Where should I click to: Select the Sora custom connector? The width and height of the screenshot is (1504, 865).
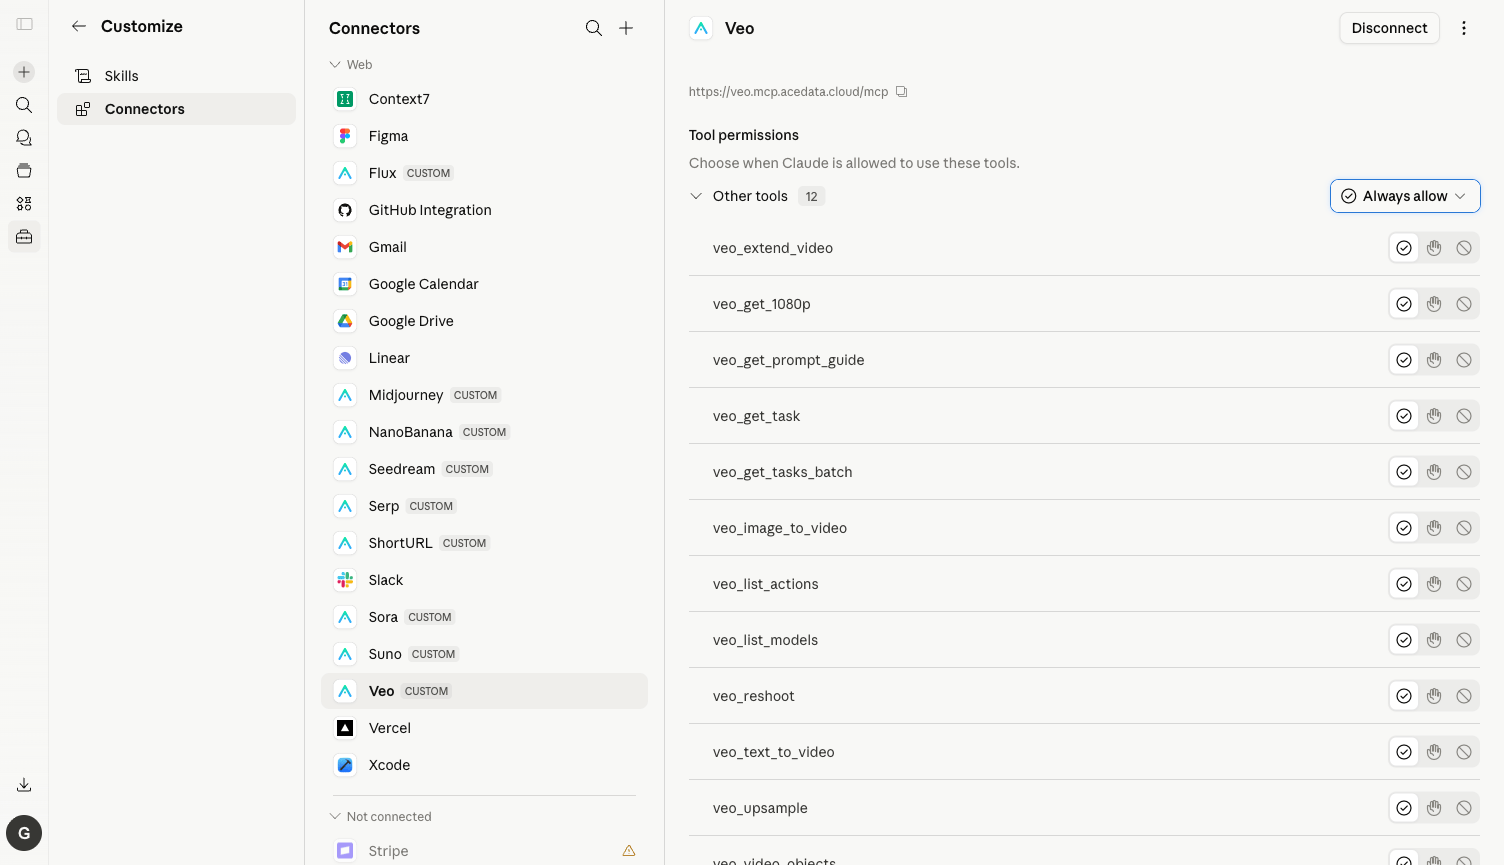click(x=484, y=617)
